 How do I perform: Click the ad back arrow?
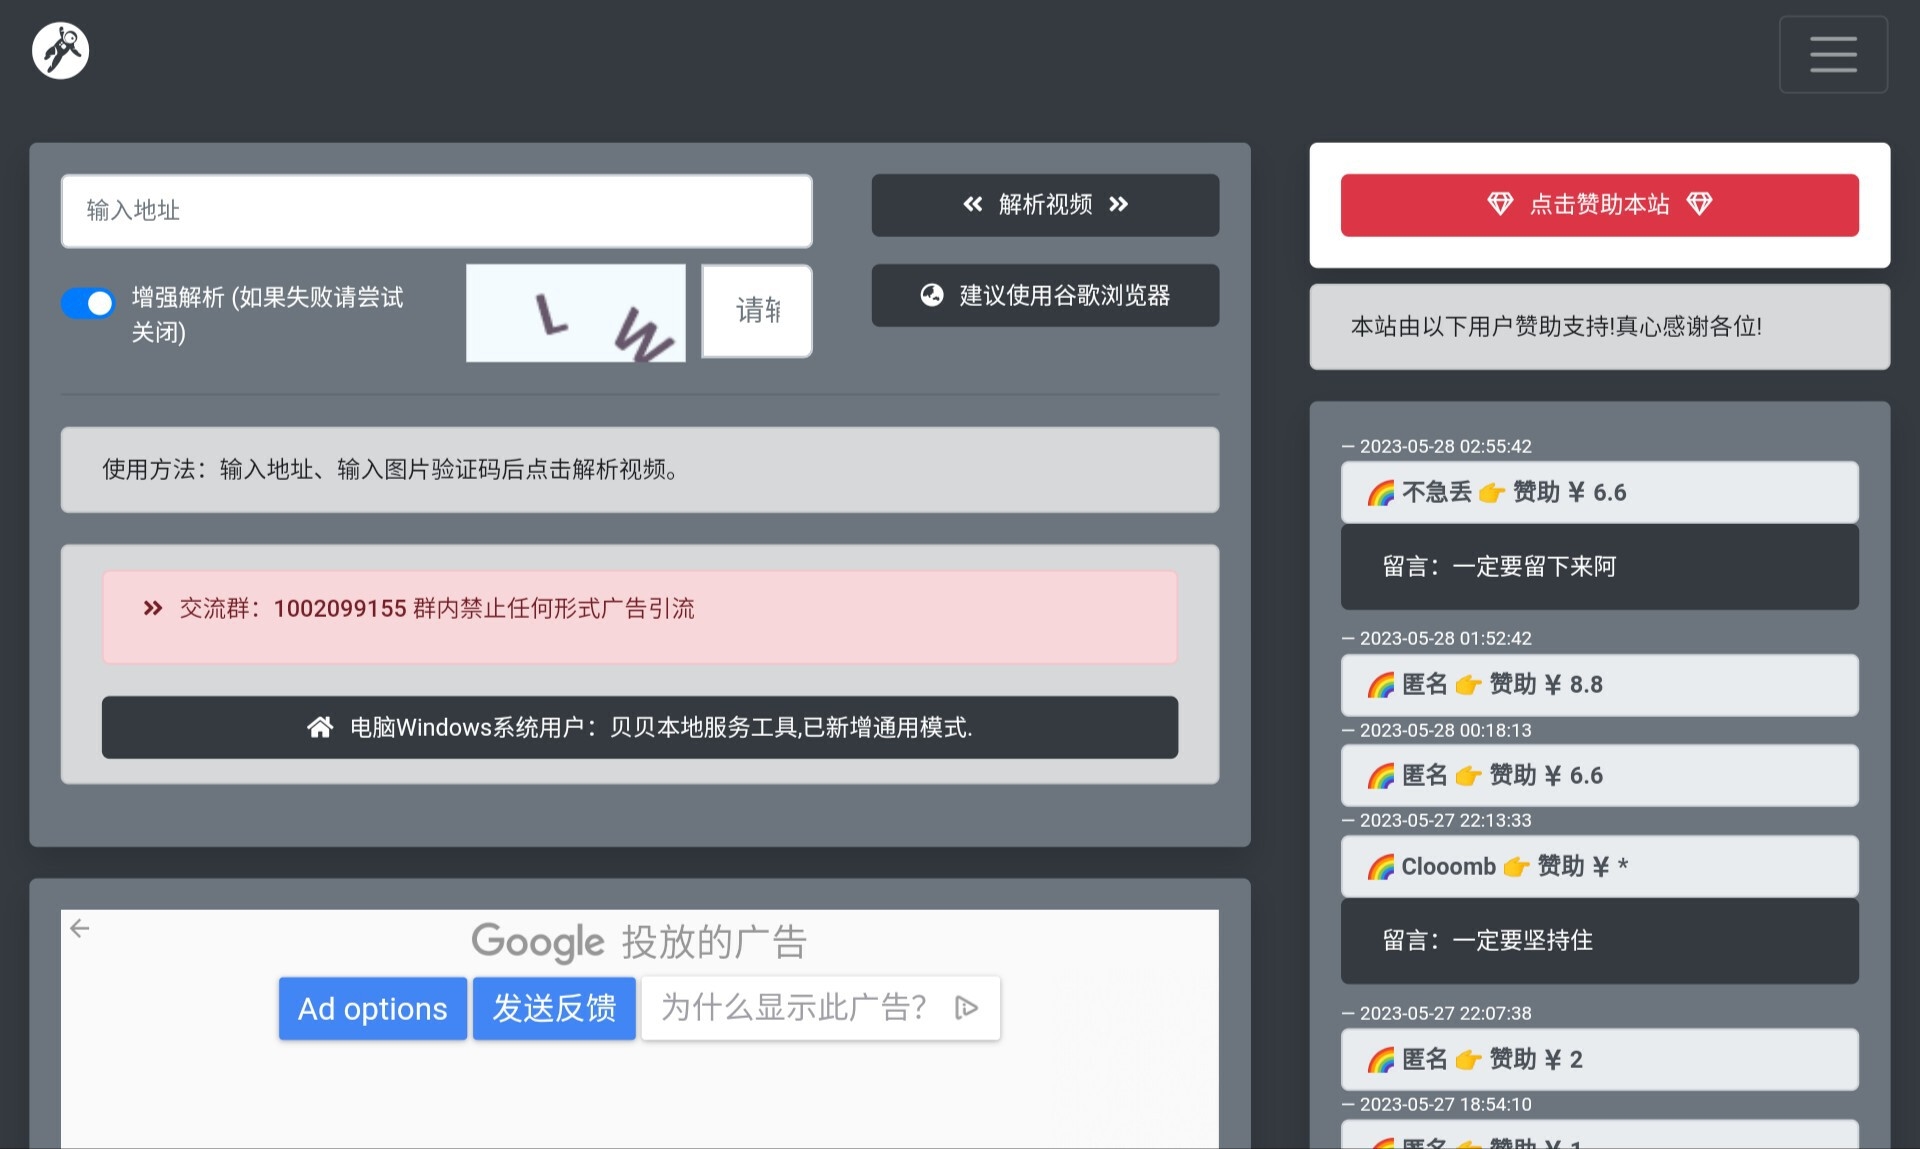pos(80,928)
